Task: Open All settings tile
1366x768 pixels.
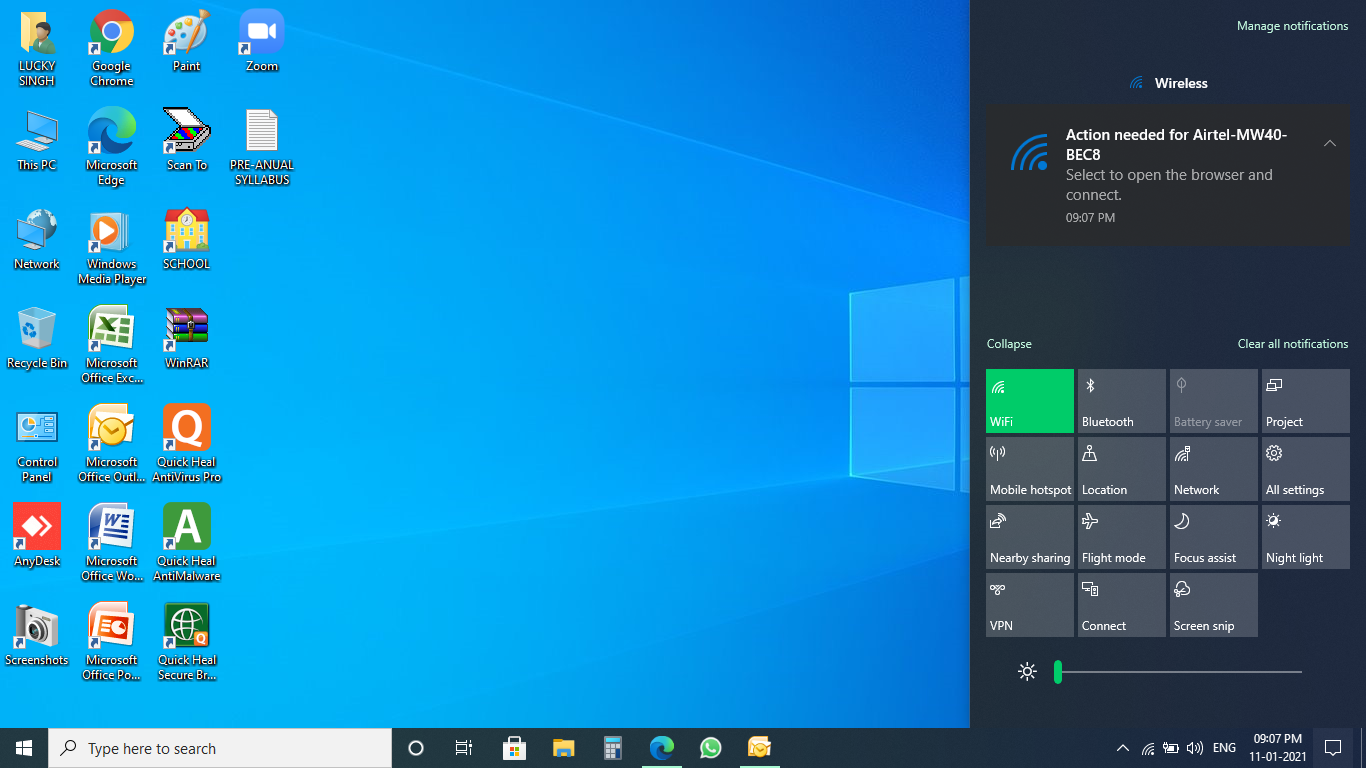Action: tap(1306, 469)
